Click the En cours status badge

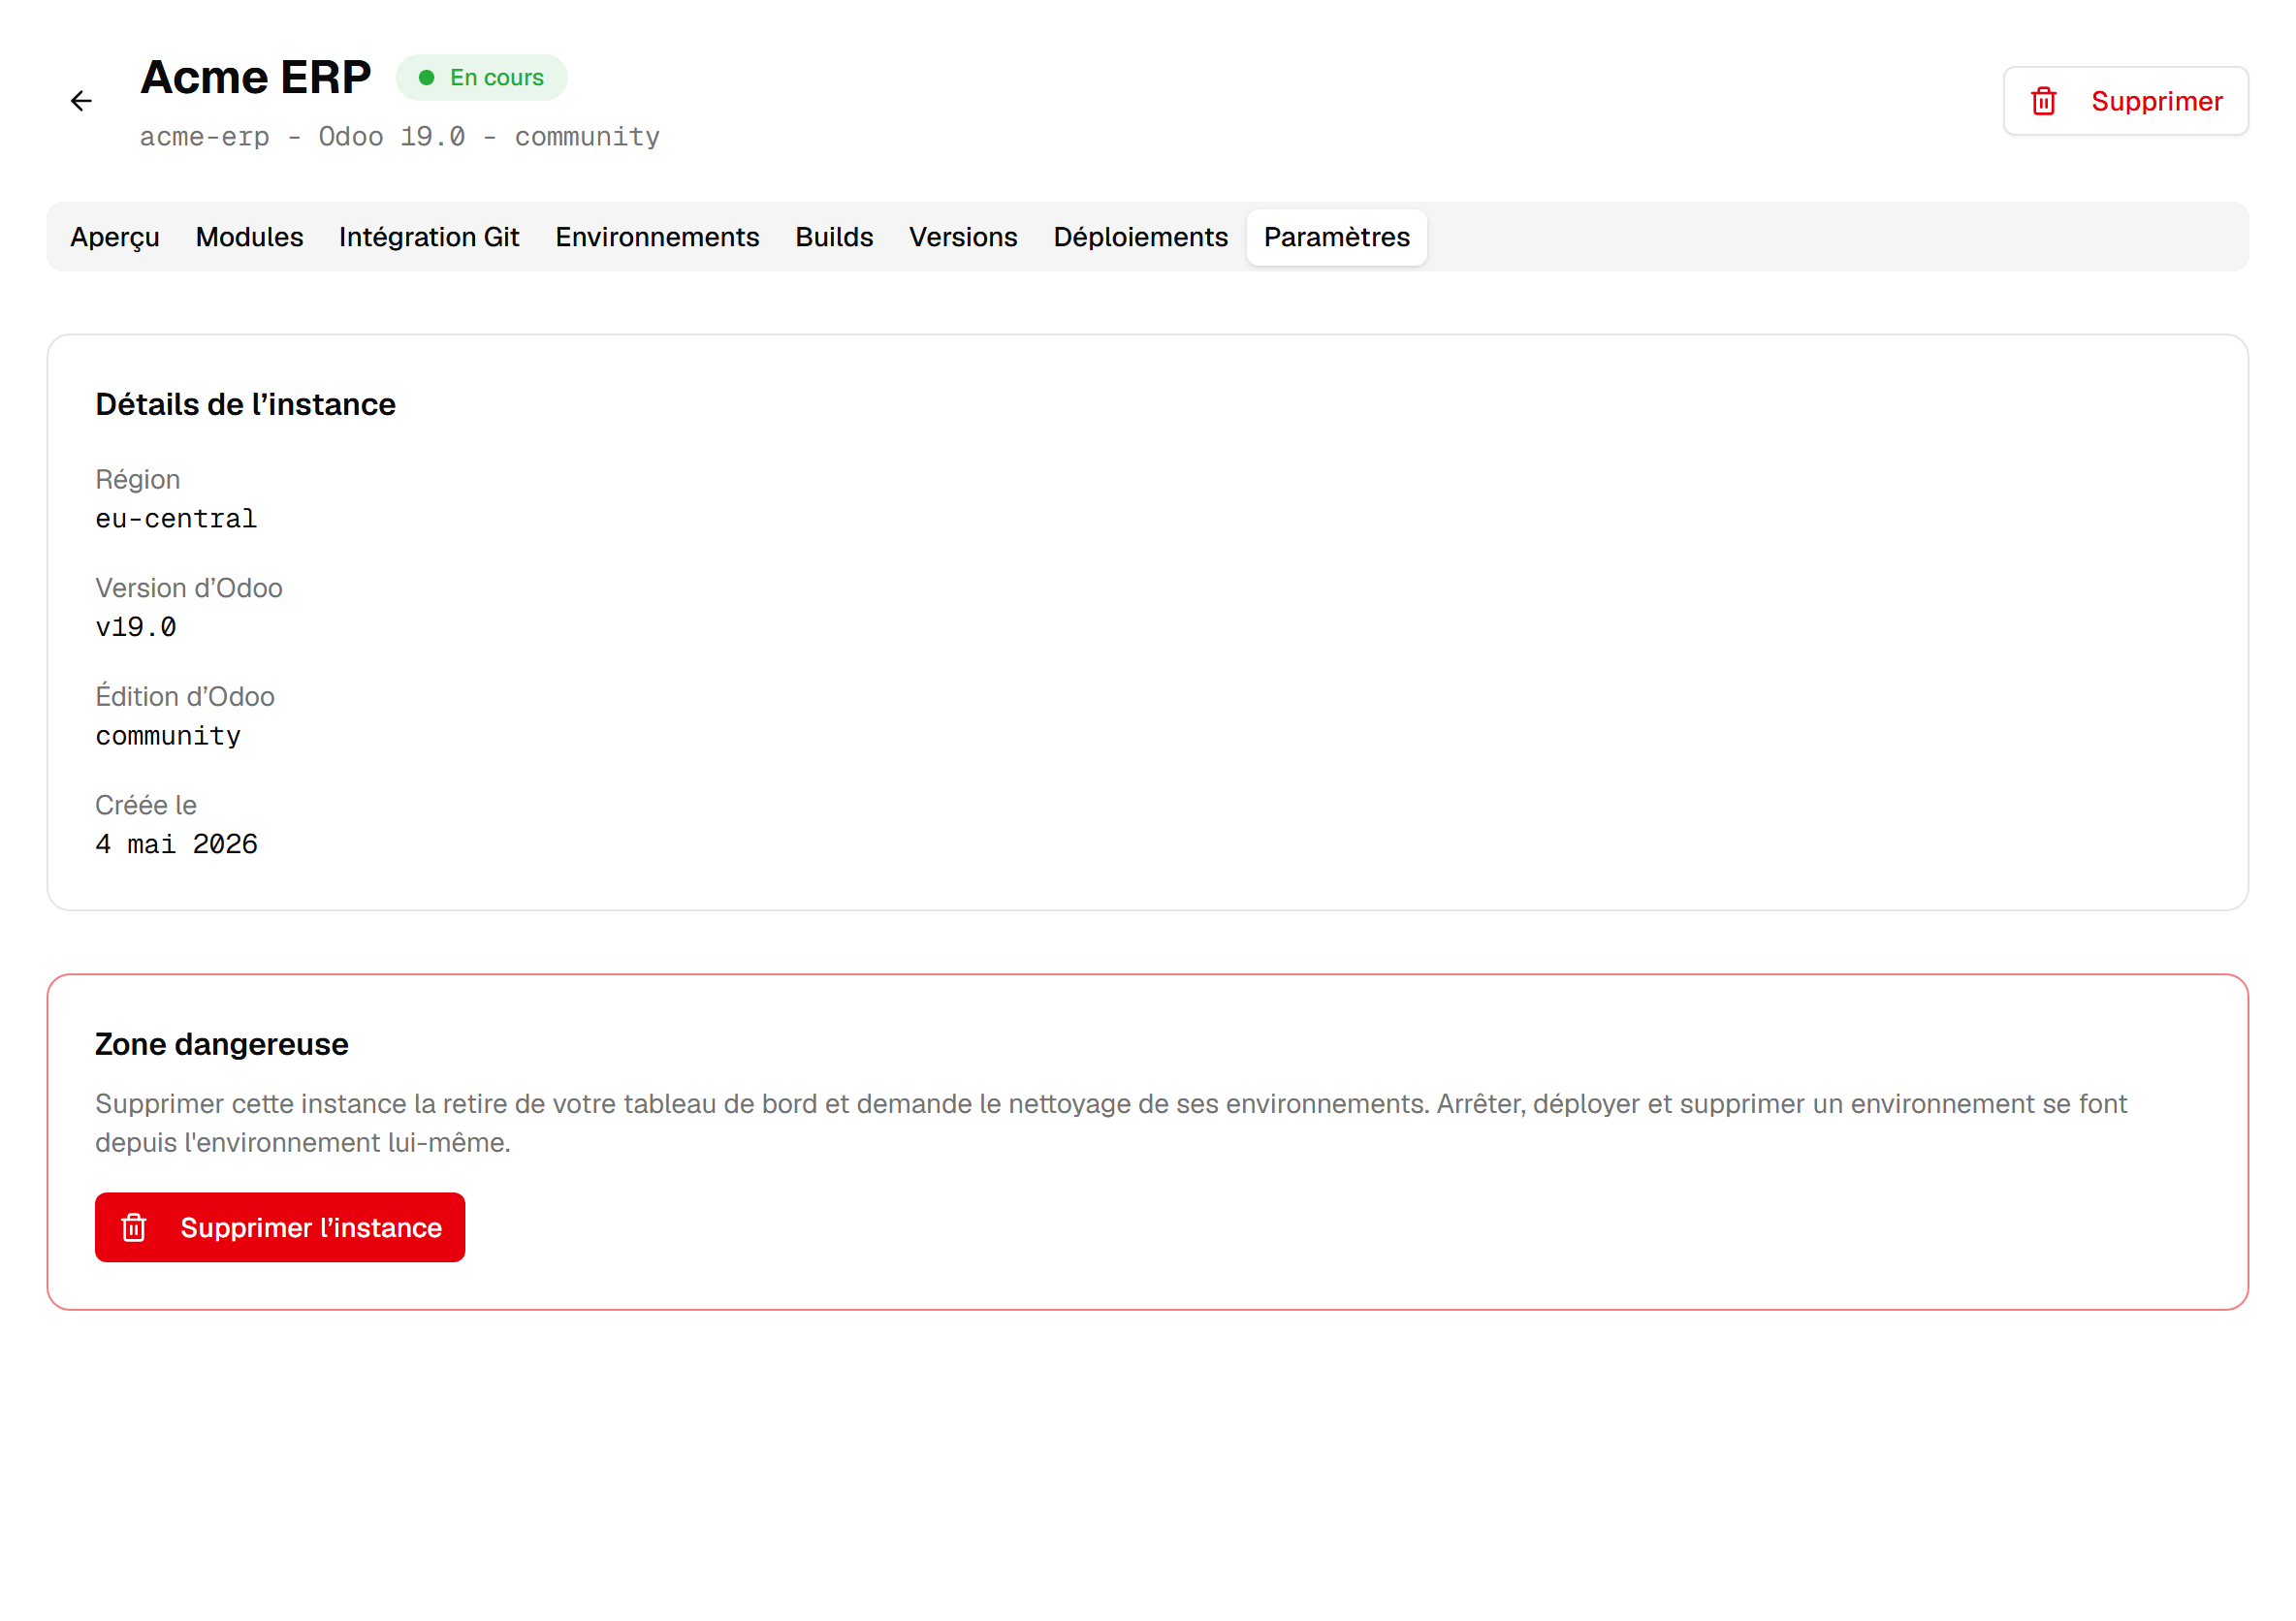(481, 78)
